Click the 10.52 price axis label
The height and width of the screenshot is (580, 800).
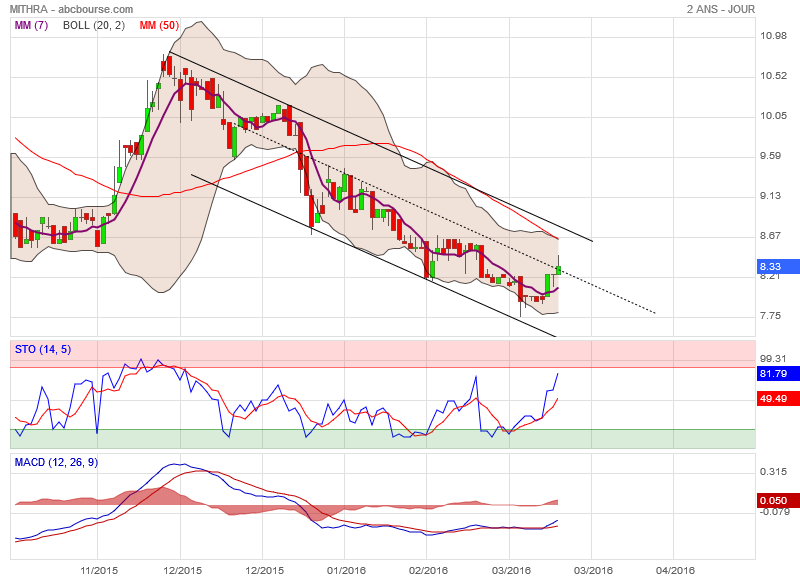(x=773, y=75)
